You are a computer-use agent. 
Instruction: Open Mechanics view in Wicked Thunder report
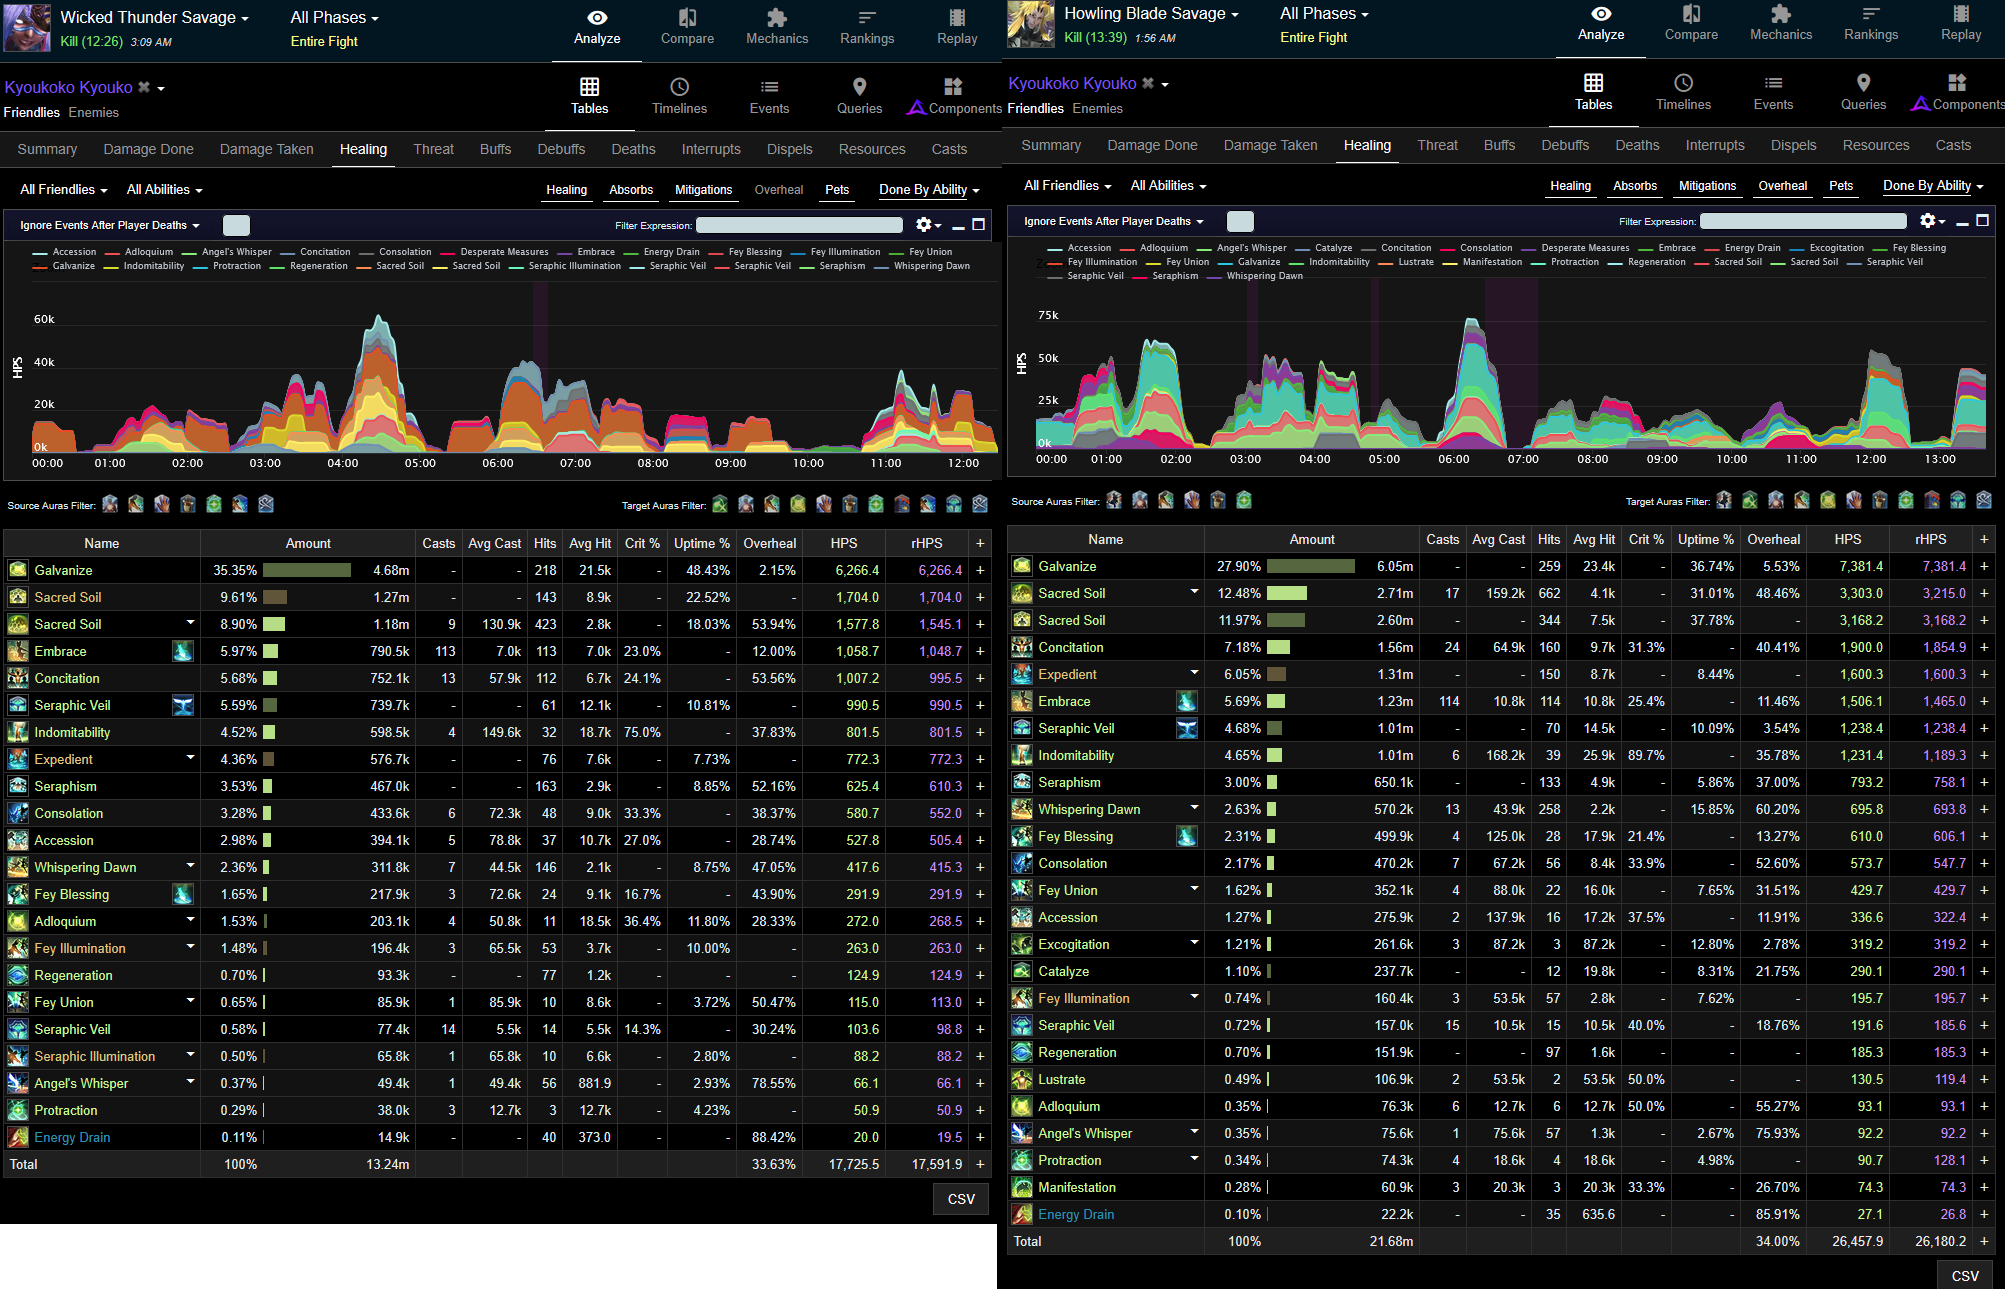(x=777, y=27)
